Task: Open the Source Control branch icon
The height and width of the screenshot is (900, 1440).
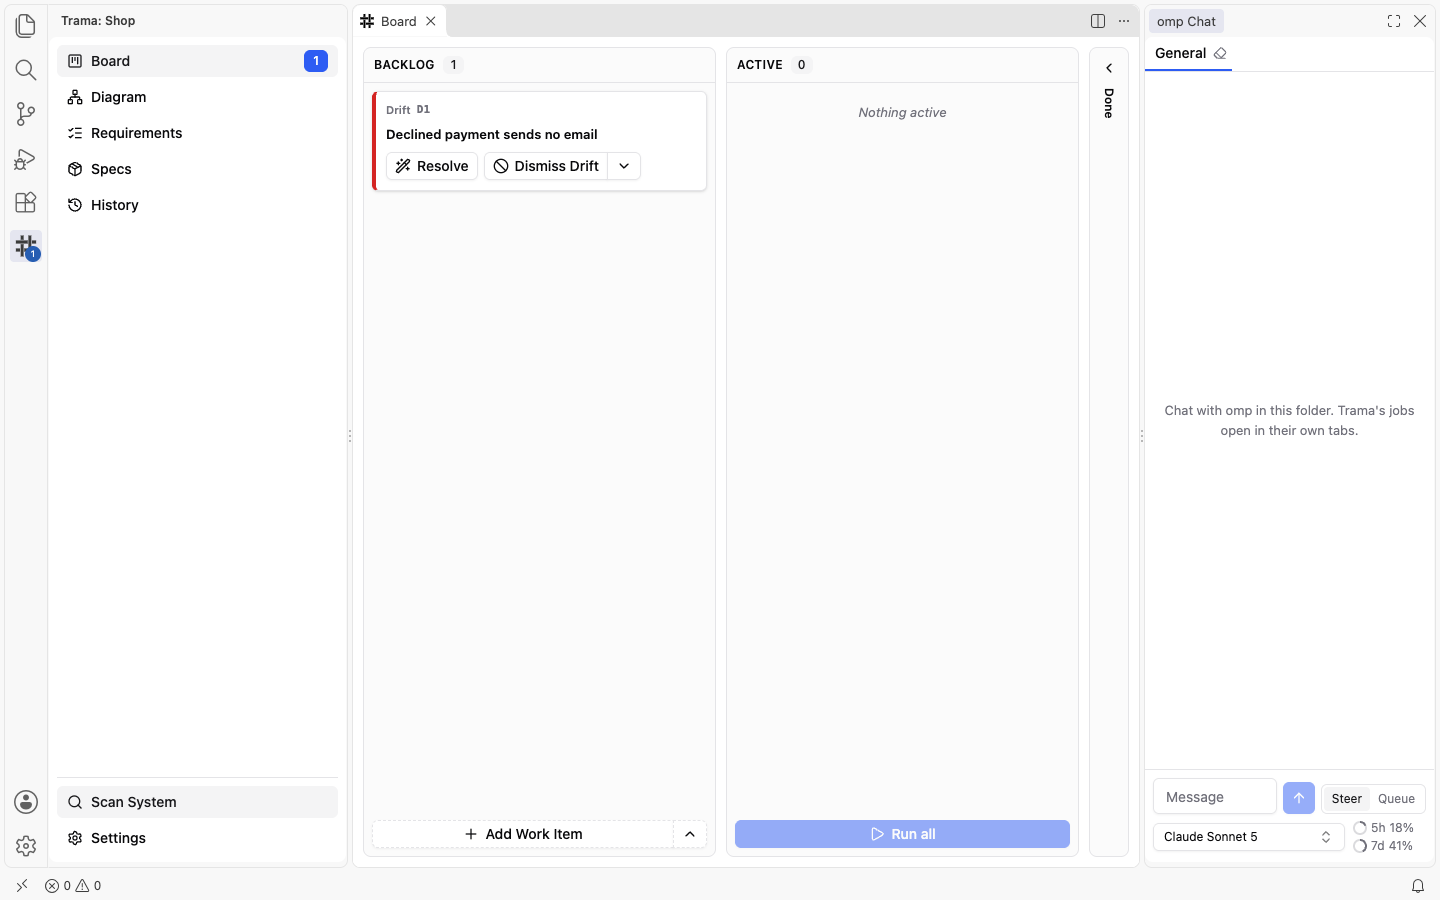Action: point(26,113)
